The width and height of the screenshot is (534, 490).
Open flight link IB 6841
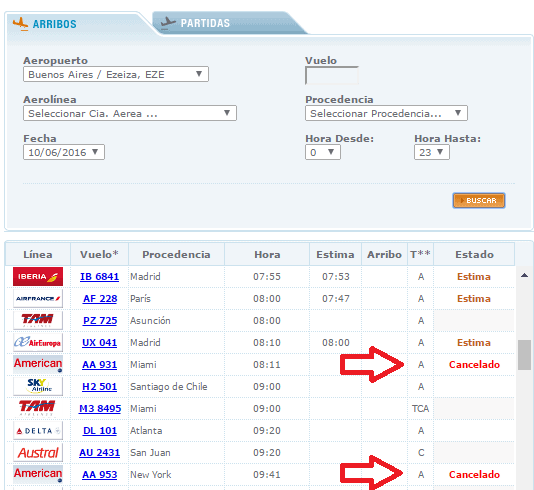coord(99,276)
